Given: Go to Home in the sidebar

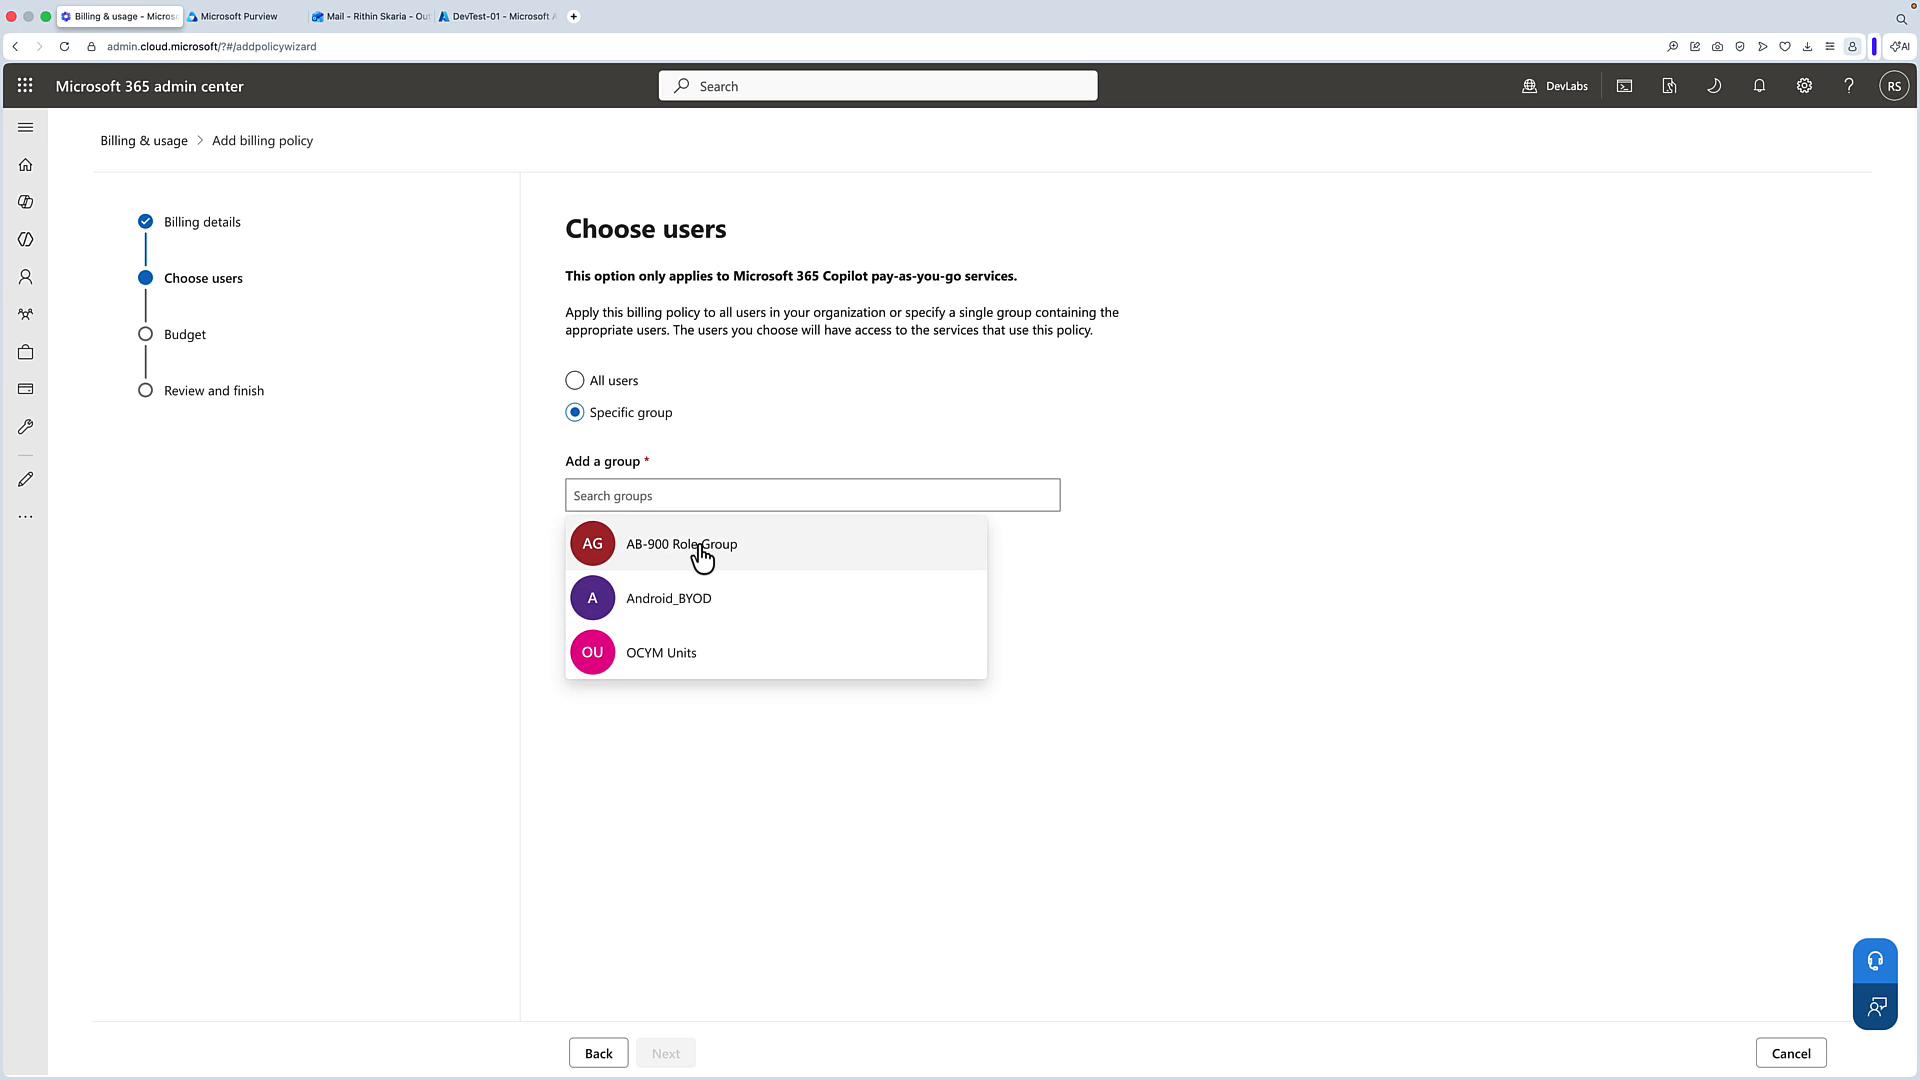Looking at the screenshot, I should (x=26, y=165).
